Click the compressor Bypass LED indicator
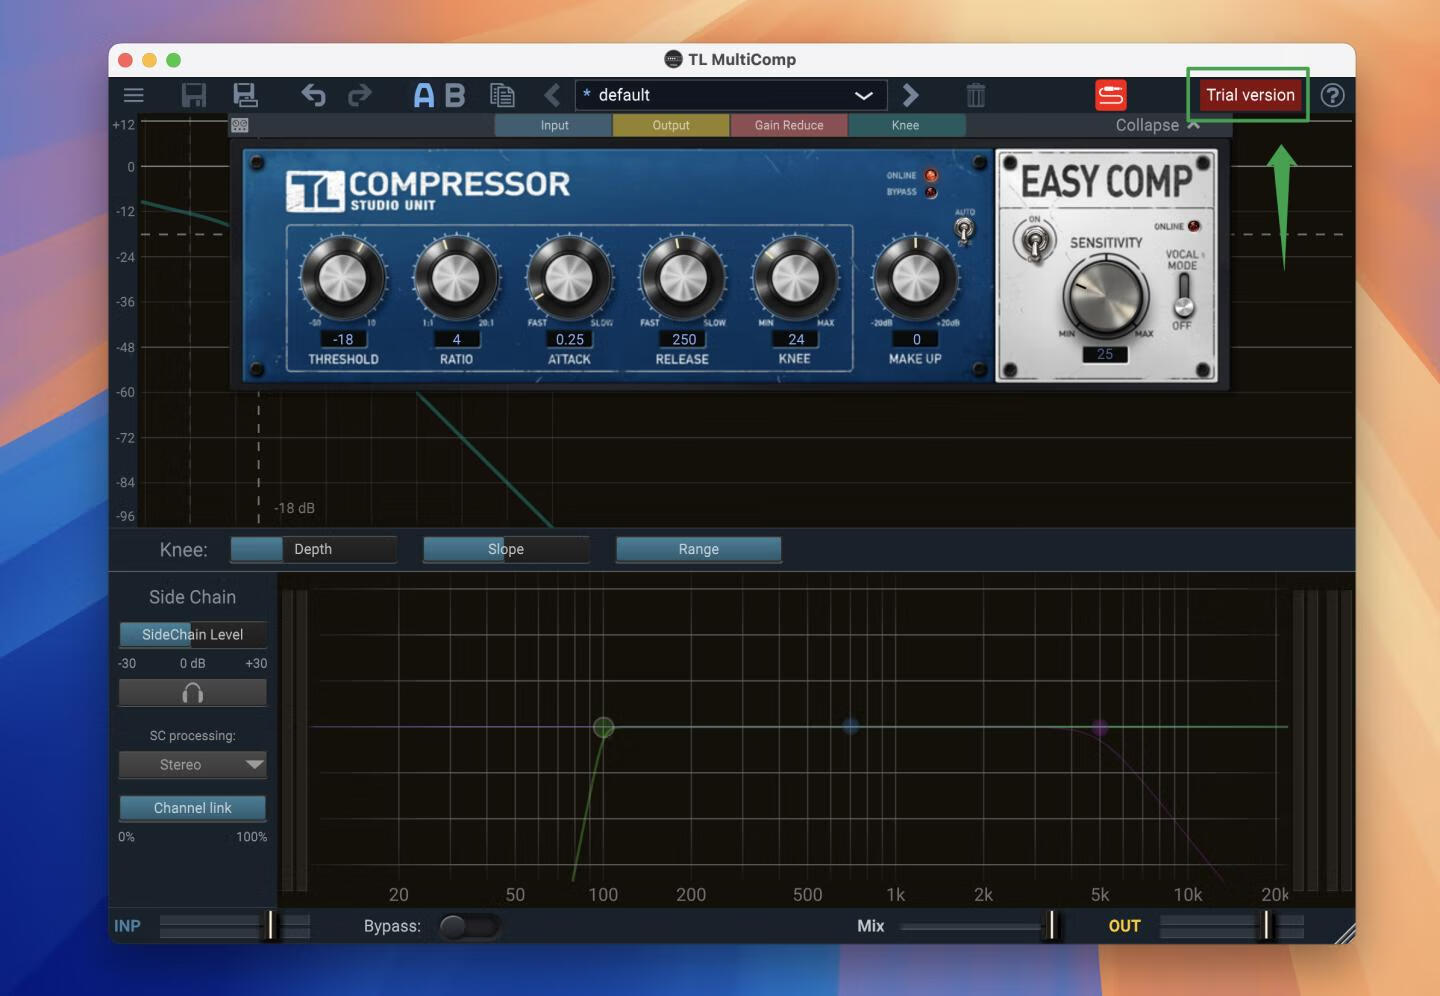Image resolution: width=1440 pixels, height=996 pixels. tap(931, 192)
